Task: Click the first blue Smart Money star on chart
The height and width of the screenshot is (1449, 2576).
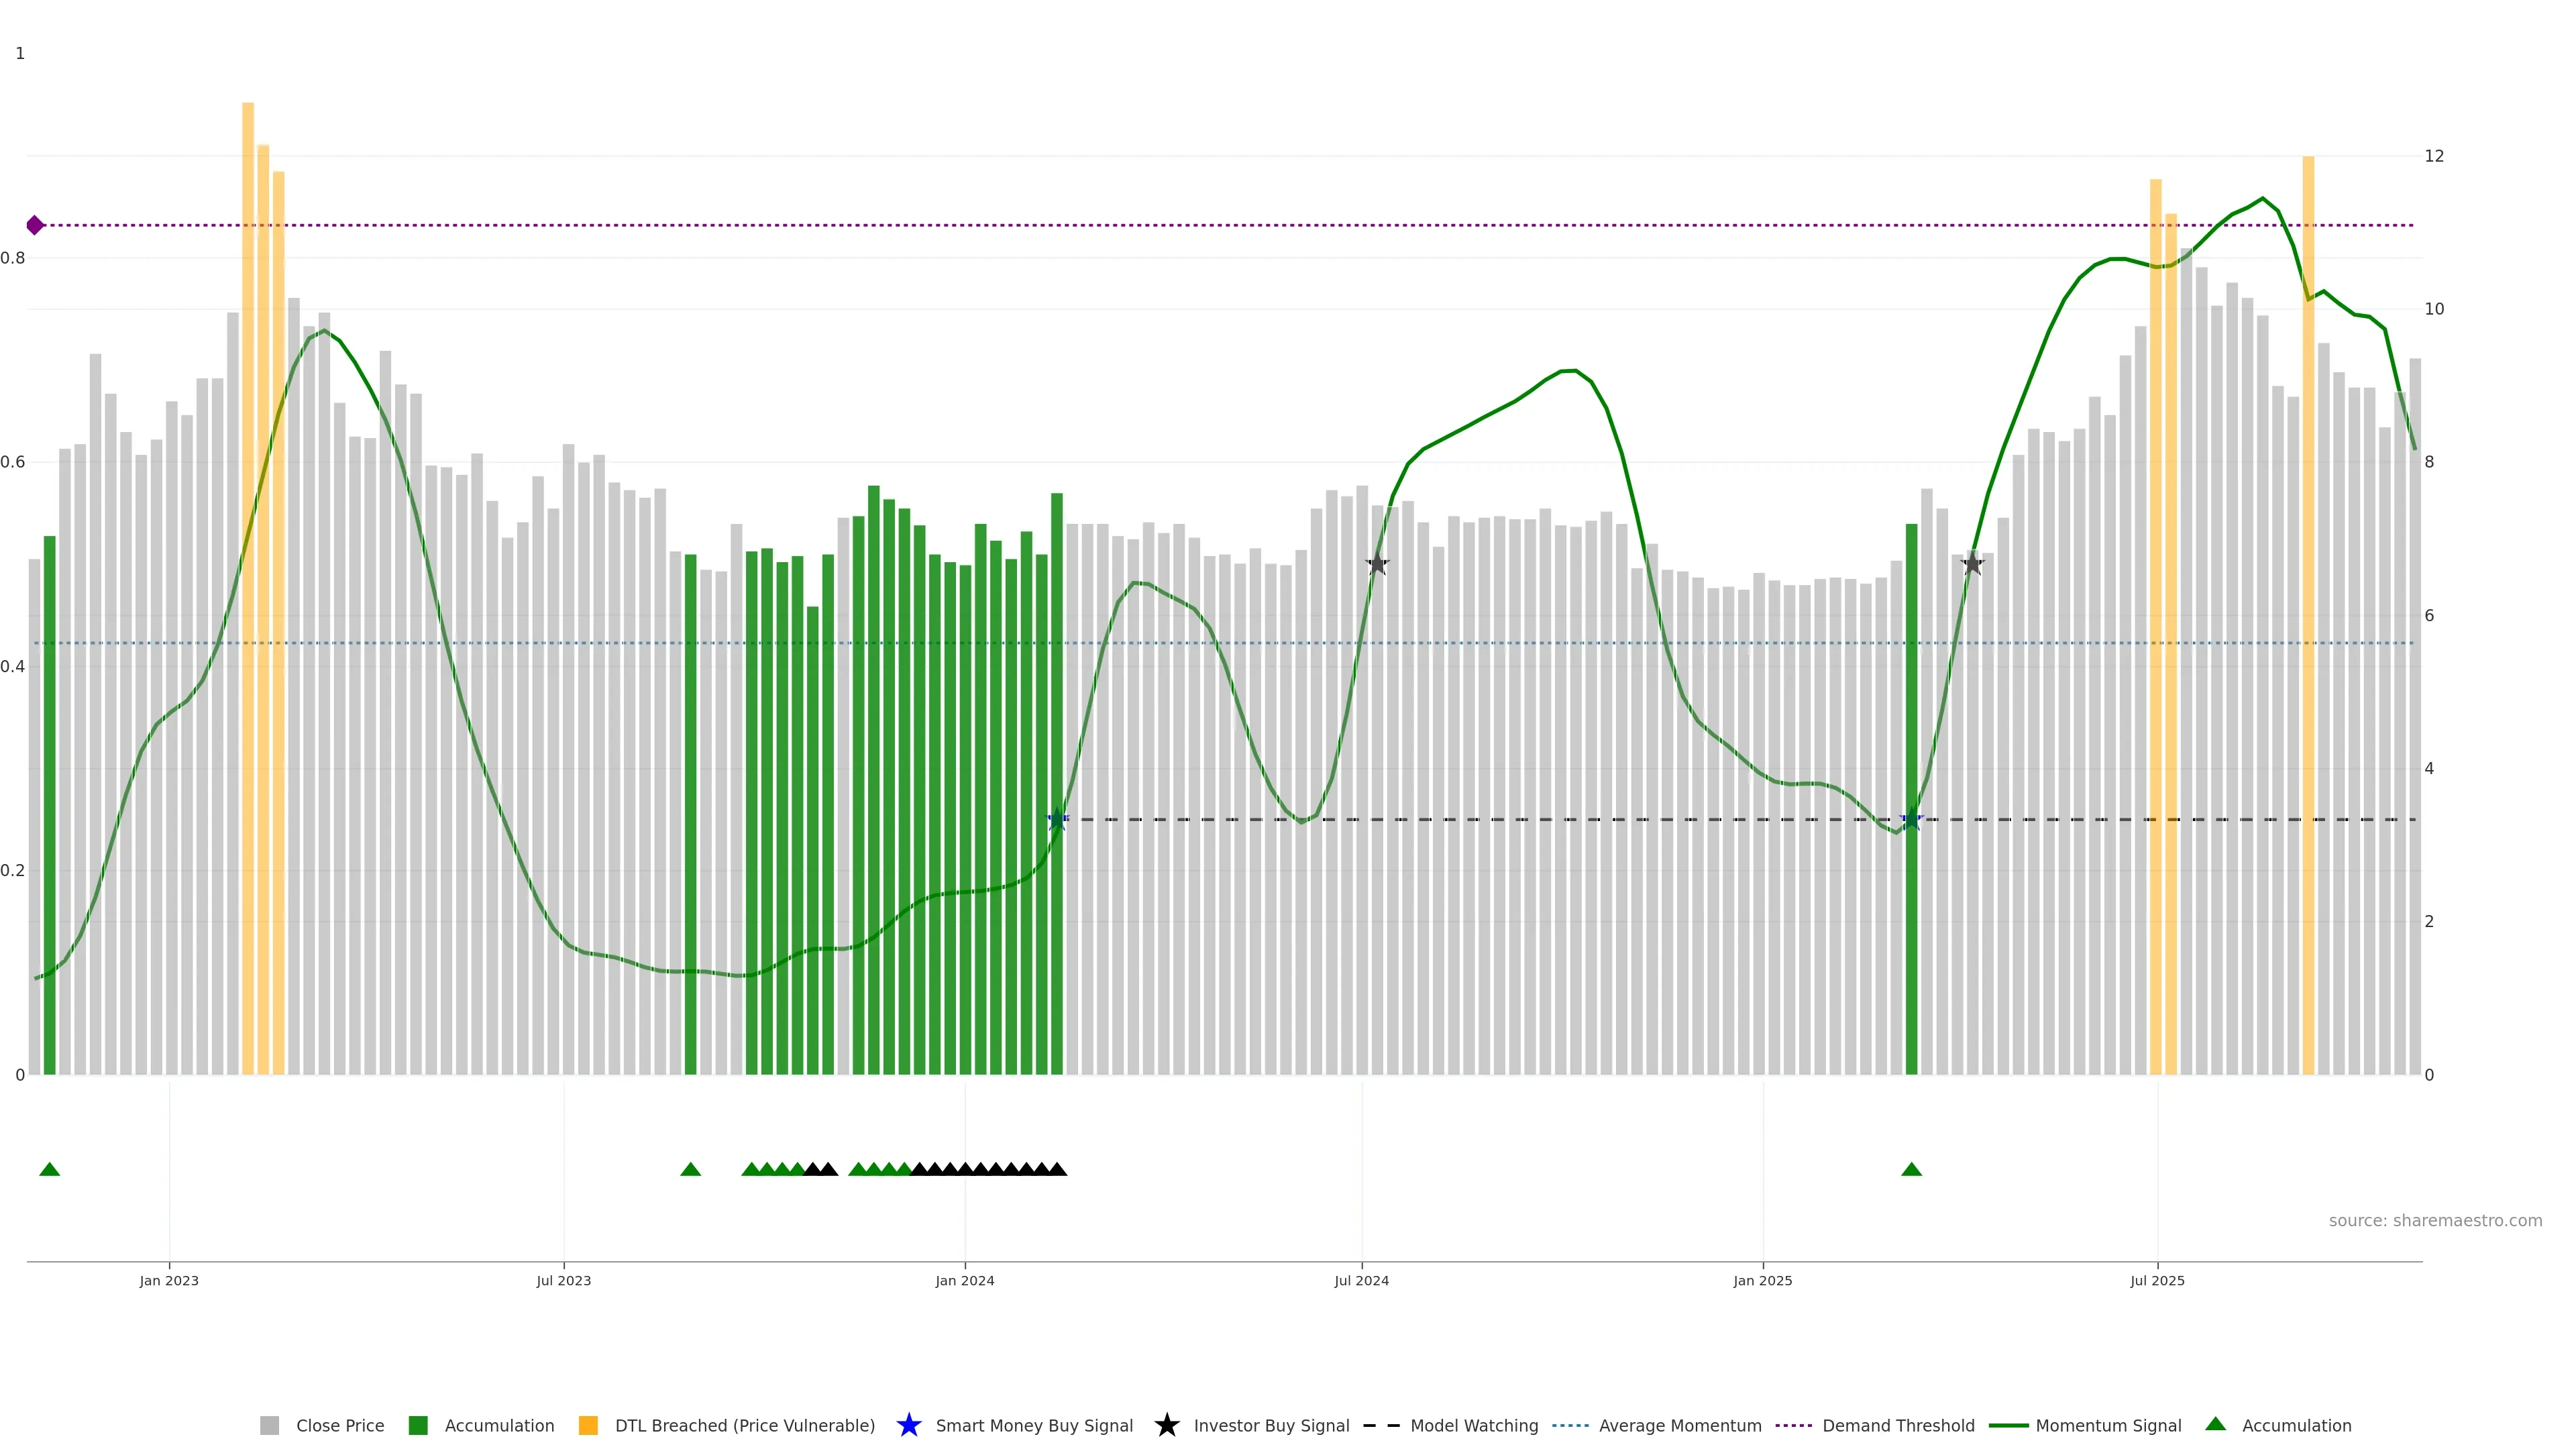Action: click(1057, 820)
